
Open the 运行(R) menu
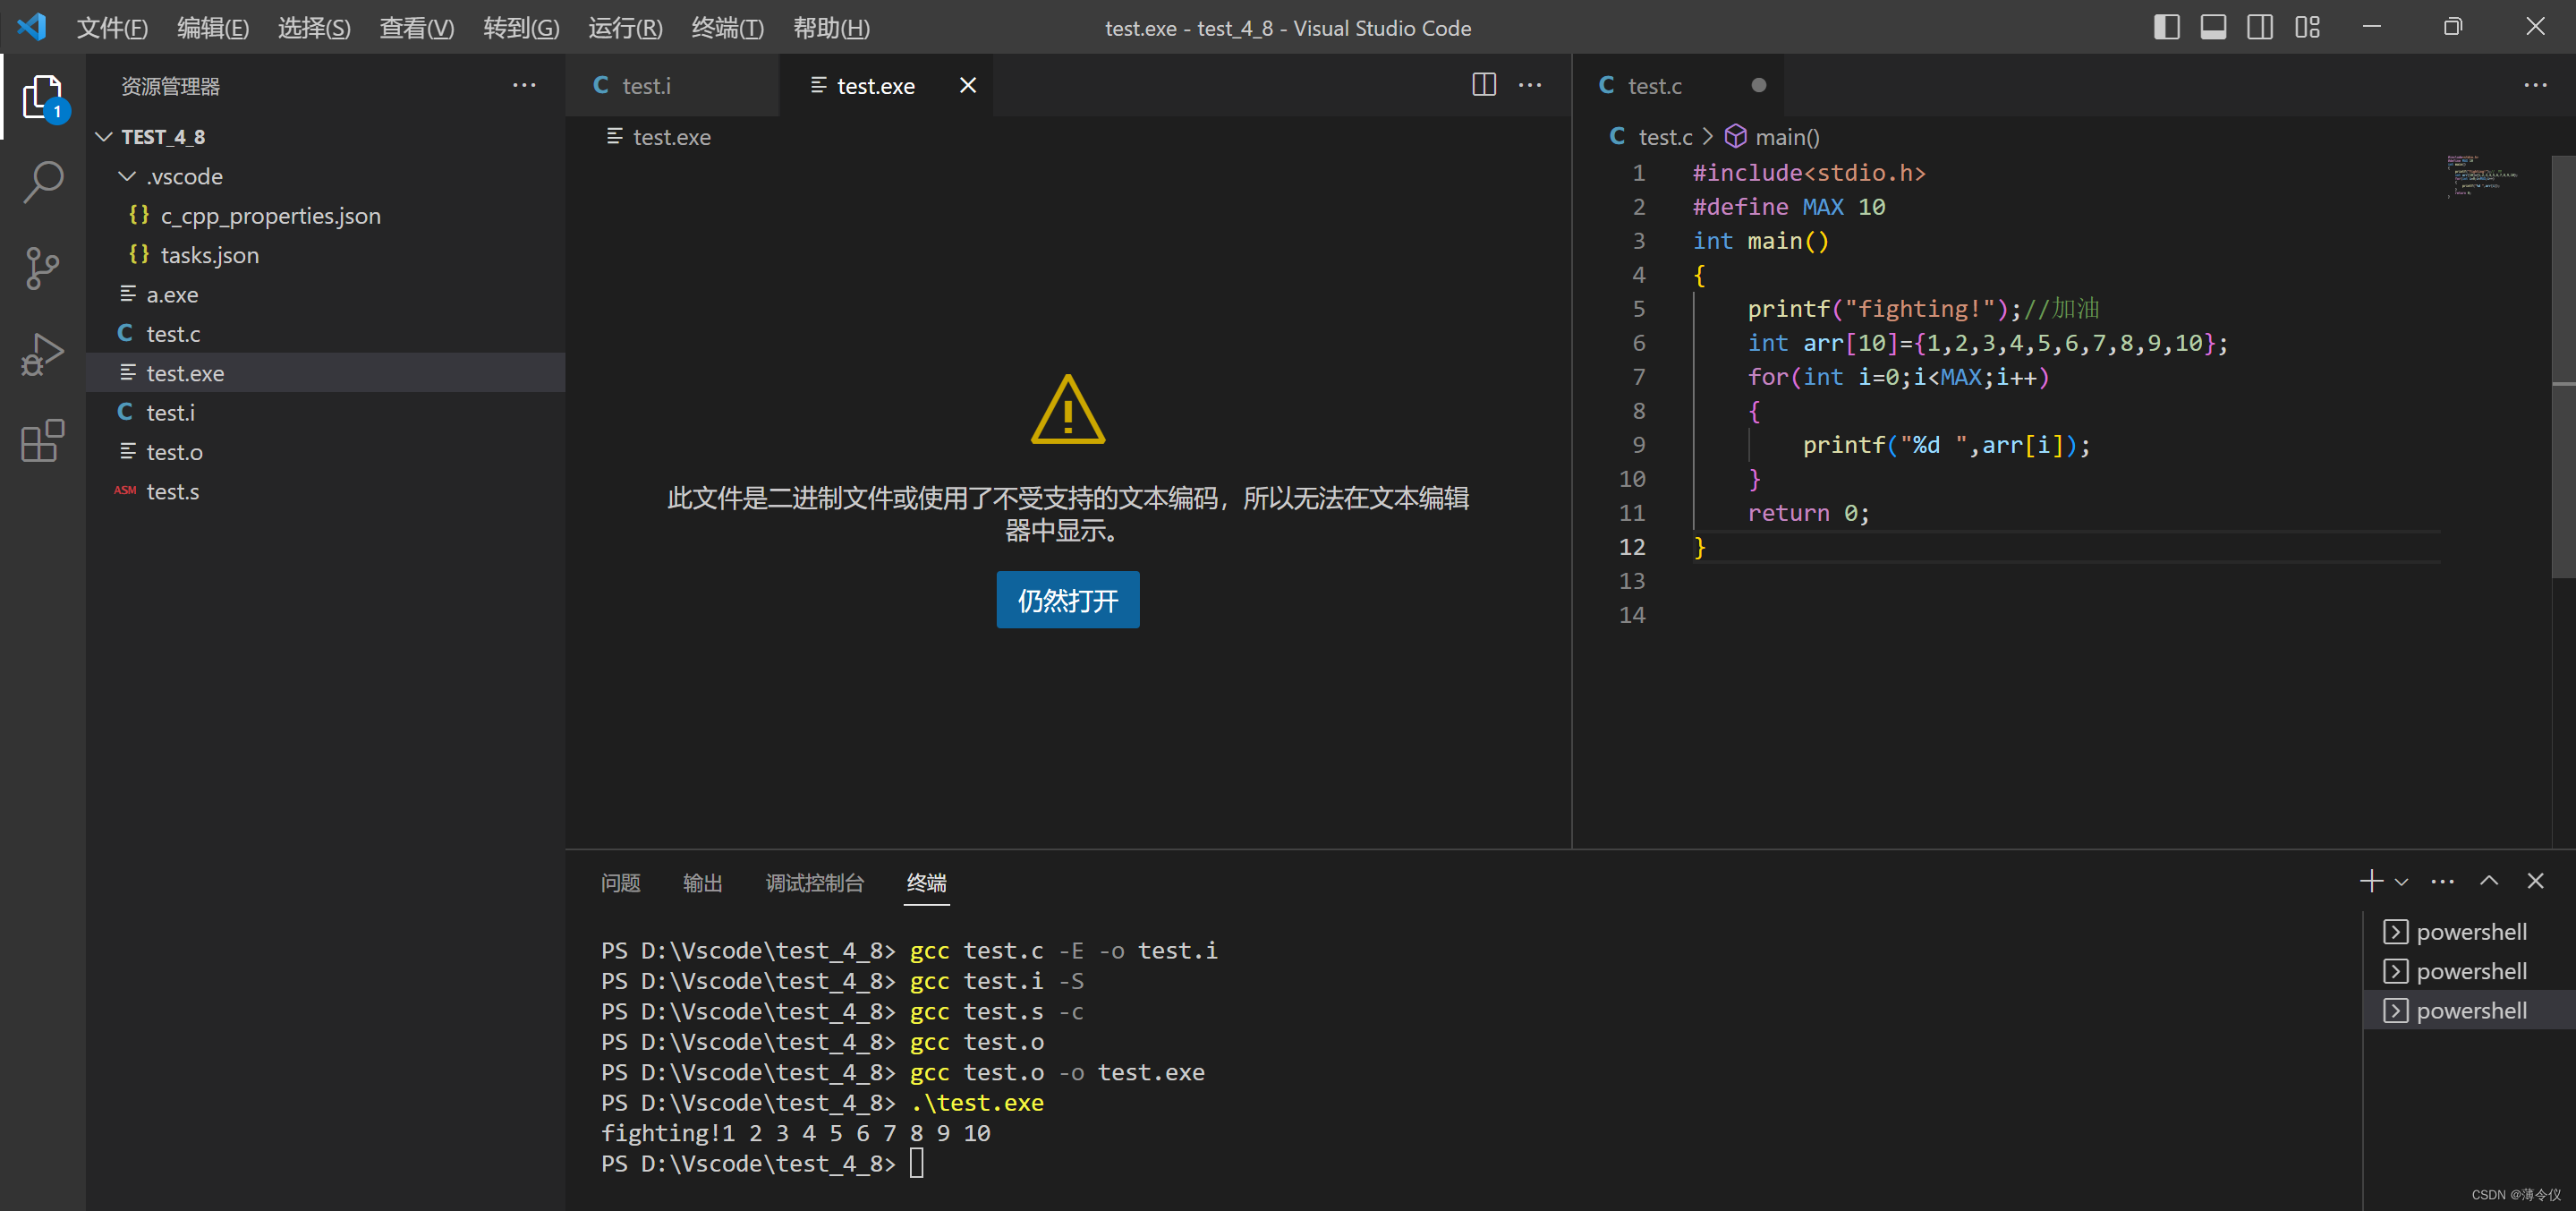pyautogui.click(x=625, y=28)
